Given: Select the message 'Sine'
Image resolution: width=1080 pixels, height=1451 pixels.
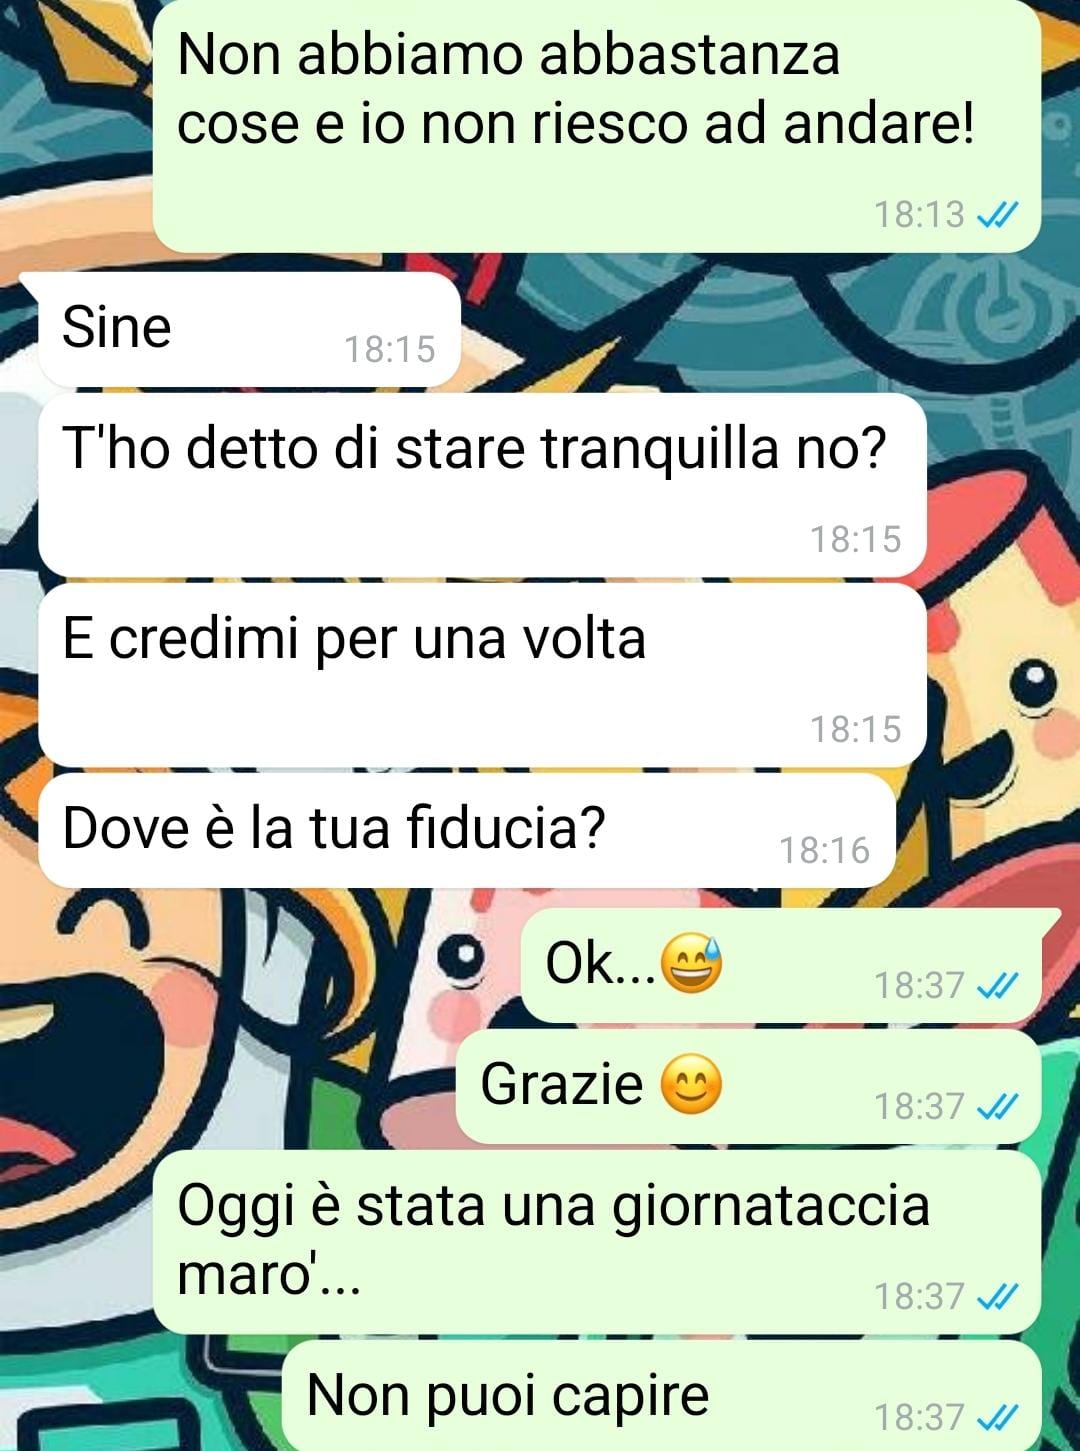Looking at the screenshot, I should (x=240, y=329).
